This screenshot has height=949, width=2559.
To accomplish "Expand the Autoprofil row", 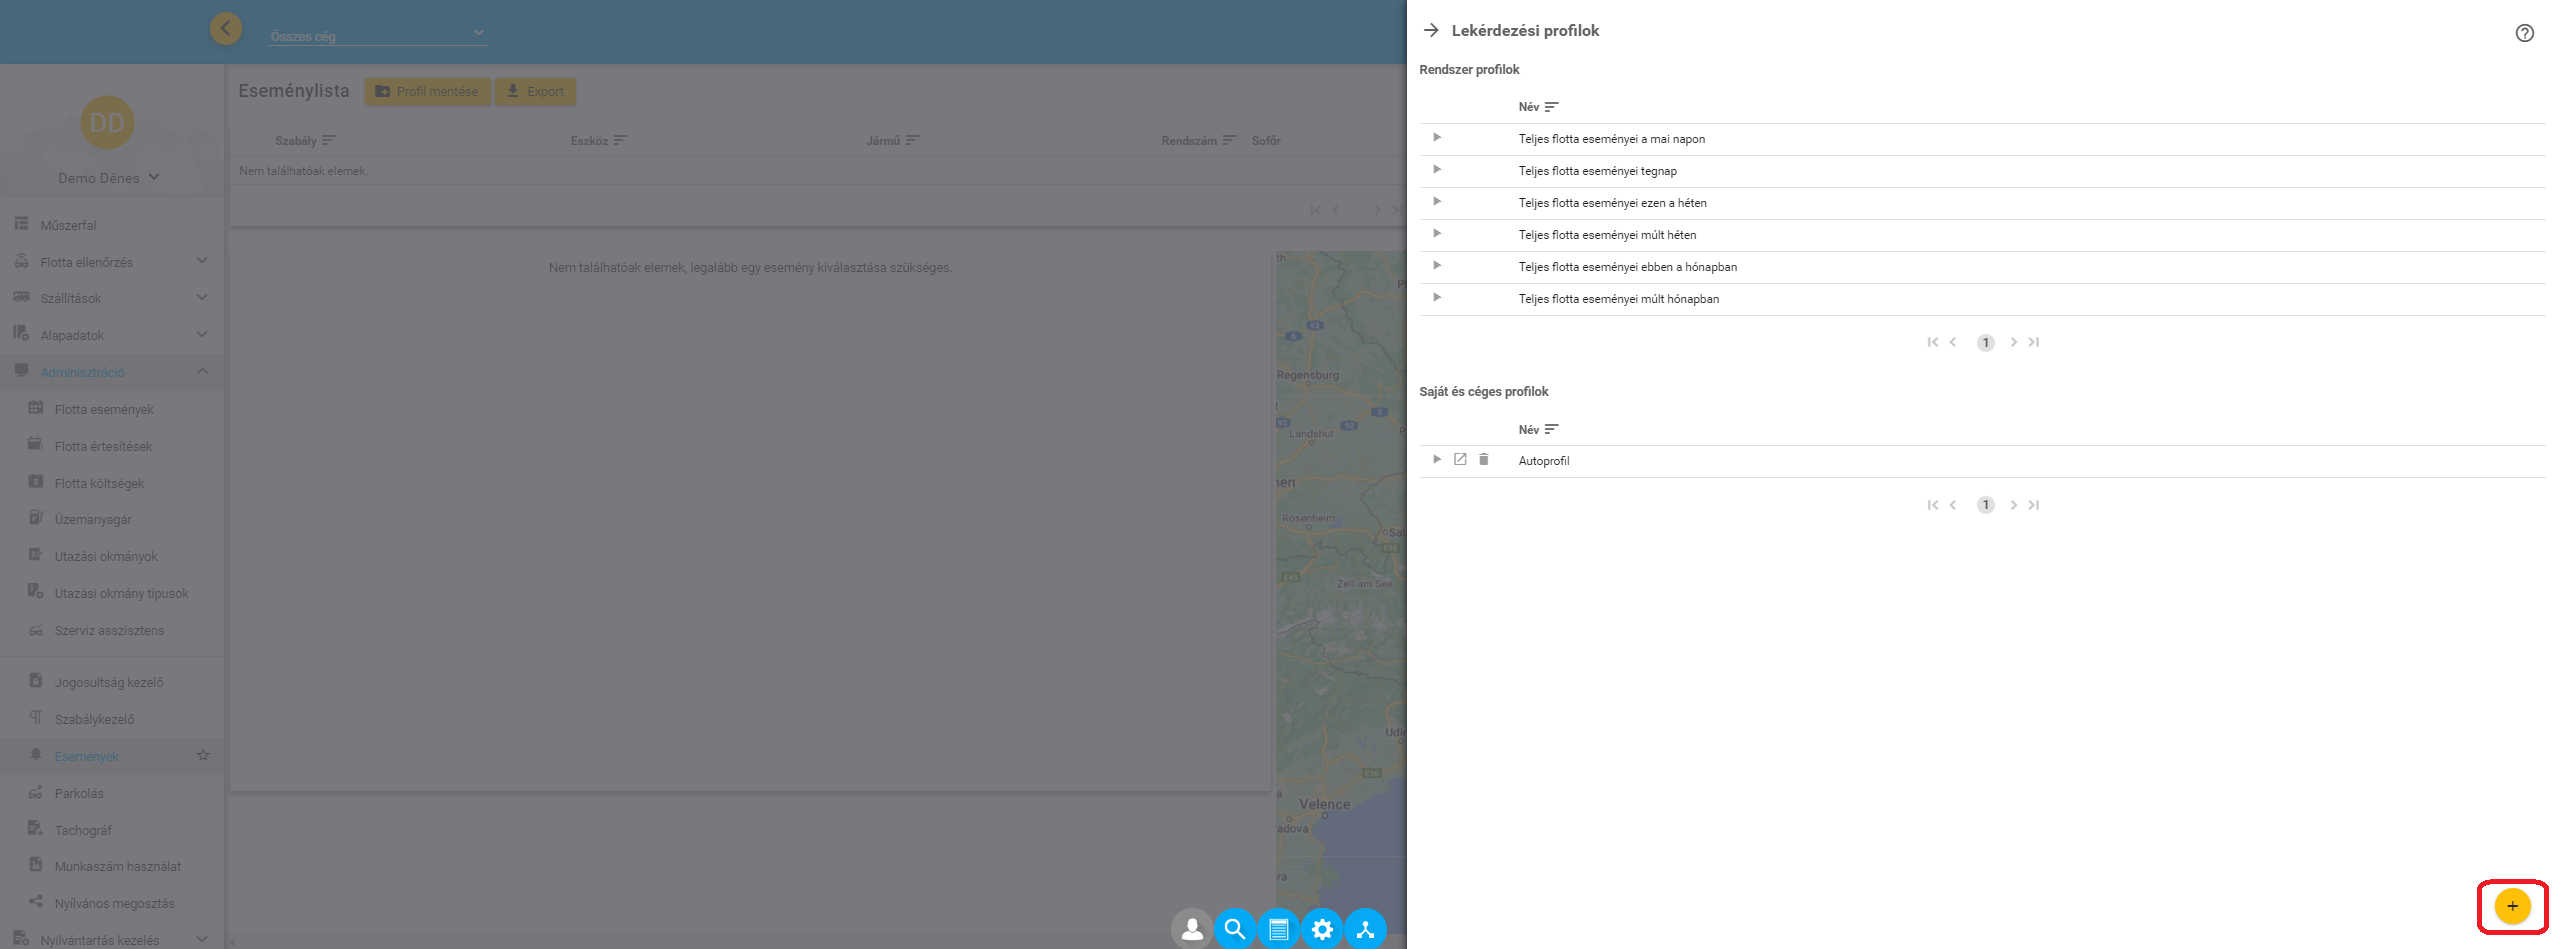I will [x=1437, y=460].
